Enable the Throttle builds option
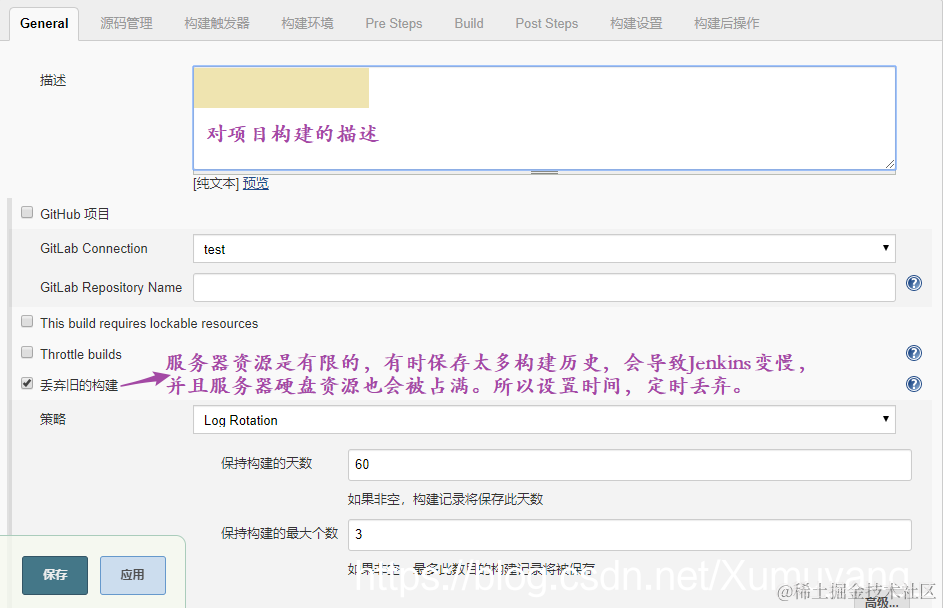Image resolution: width=943 pixels, height=608 pixels. click(26, 352)
